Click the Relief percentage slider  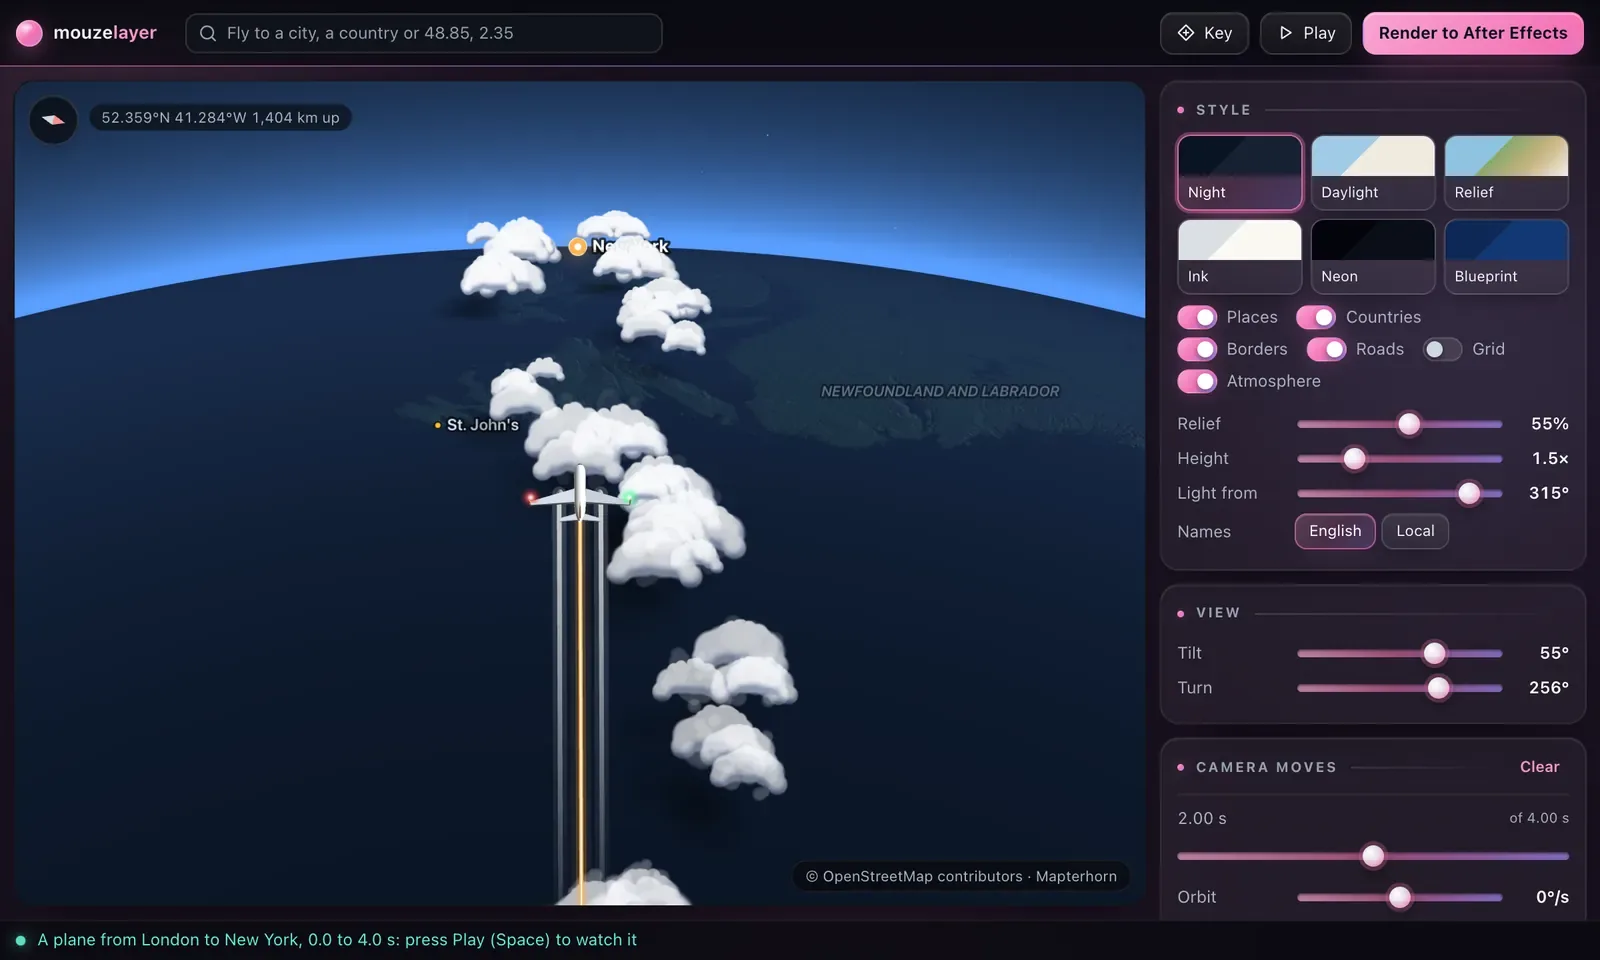coord(1400,424)
